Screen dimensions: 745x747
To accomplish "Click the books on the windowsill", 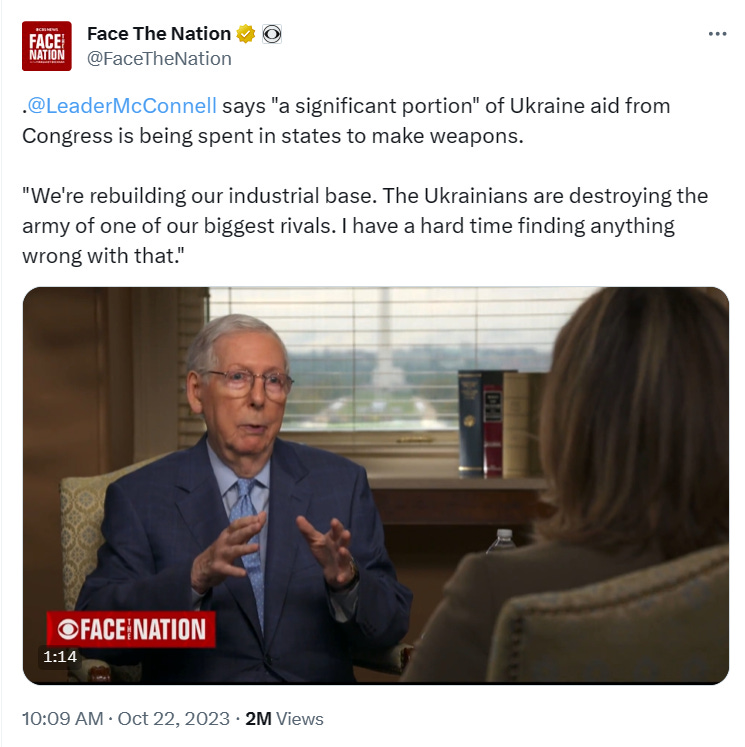I will point(502,424).
